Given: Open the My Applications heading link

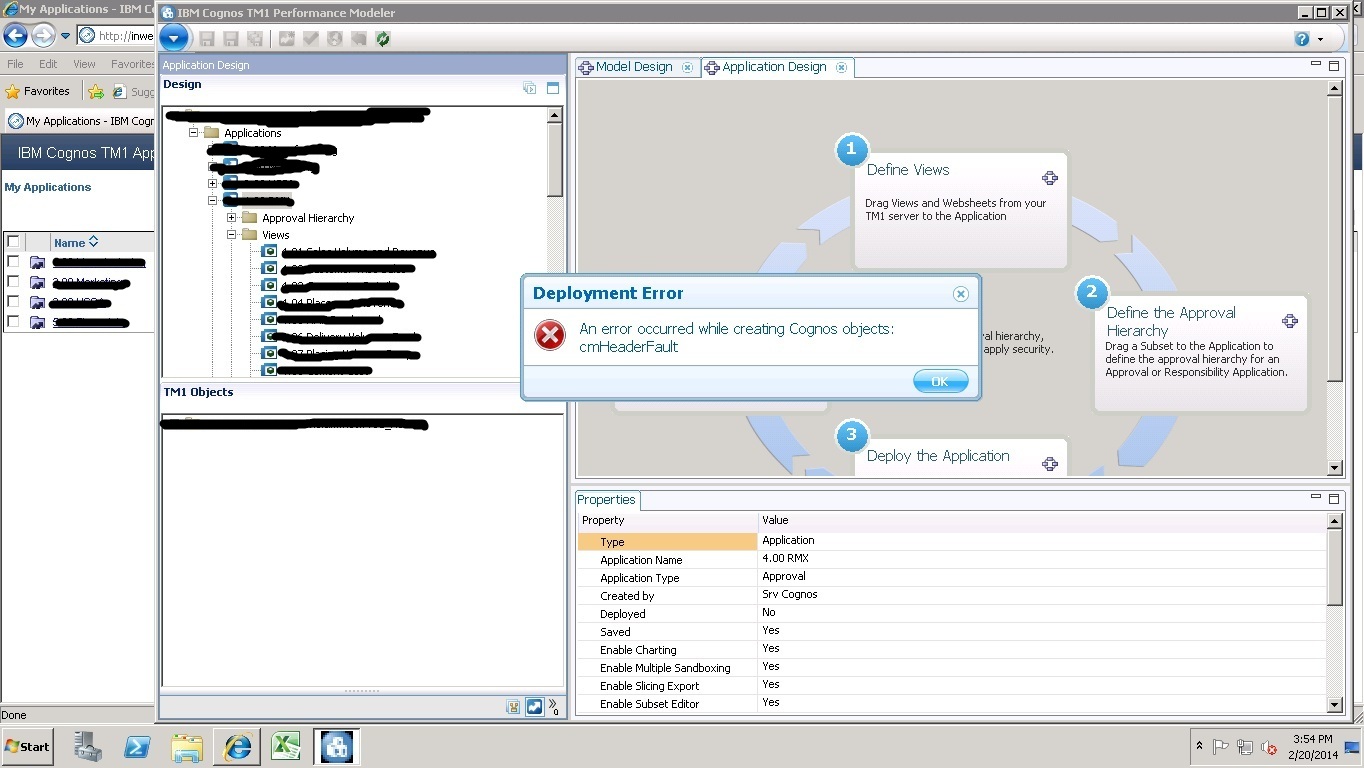Looking at the screenshot, I should click(x=48, y=187).
